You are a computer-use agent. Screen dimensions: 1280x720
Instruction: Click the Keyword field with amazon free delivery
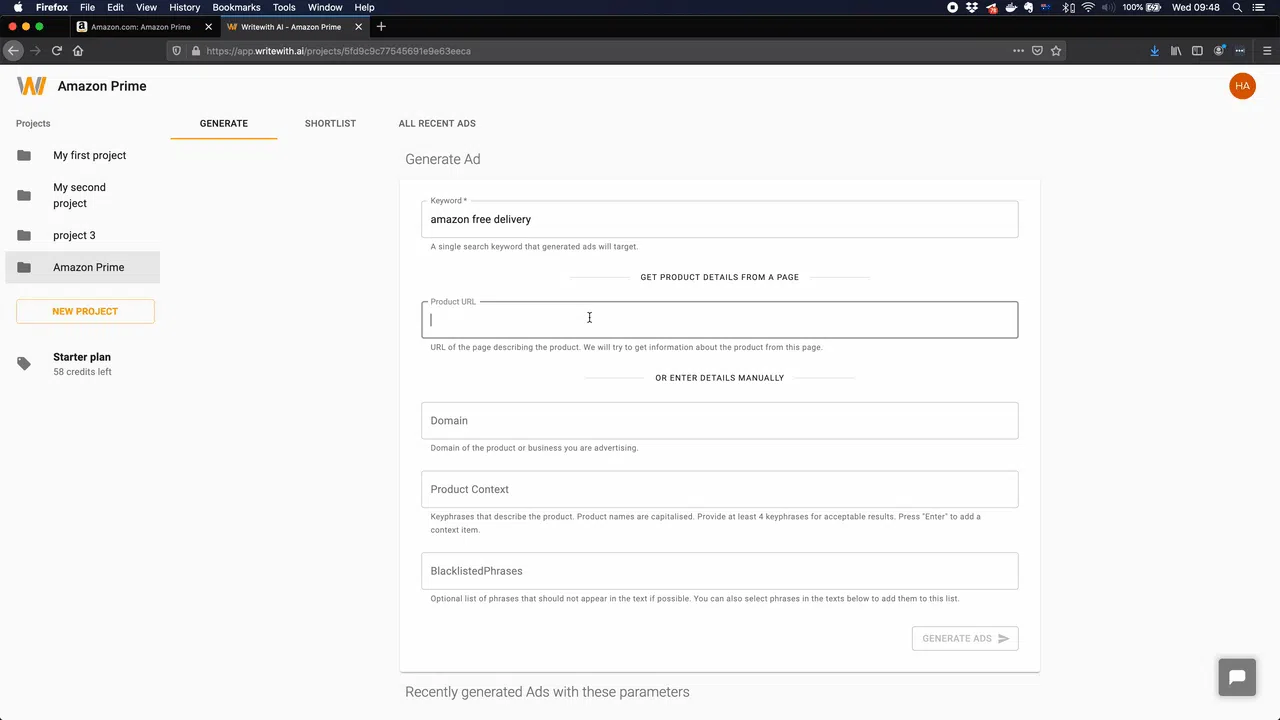tap(720, 219)
